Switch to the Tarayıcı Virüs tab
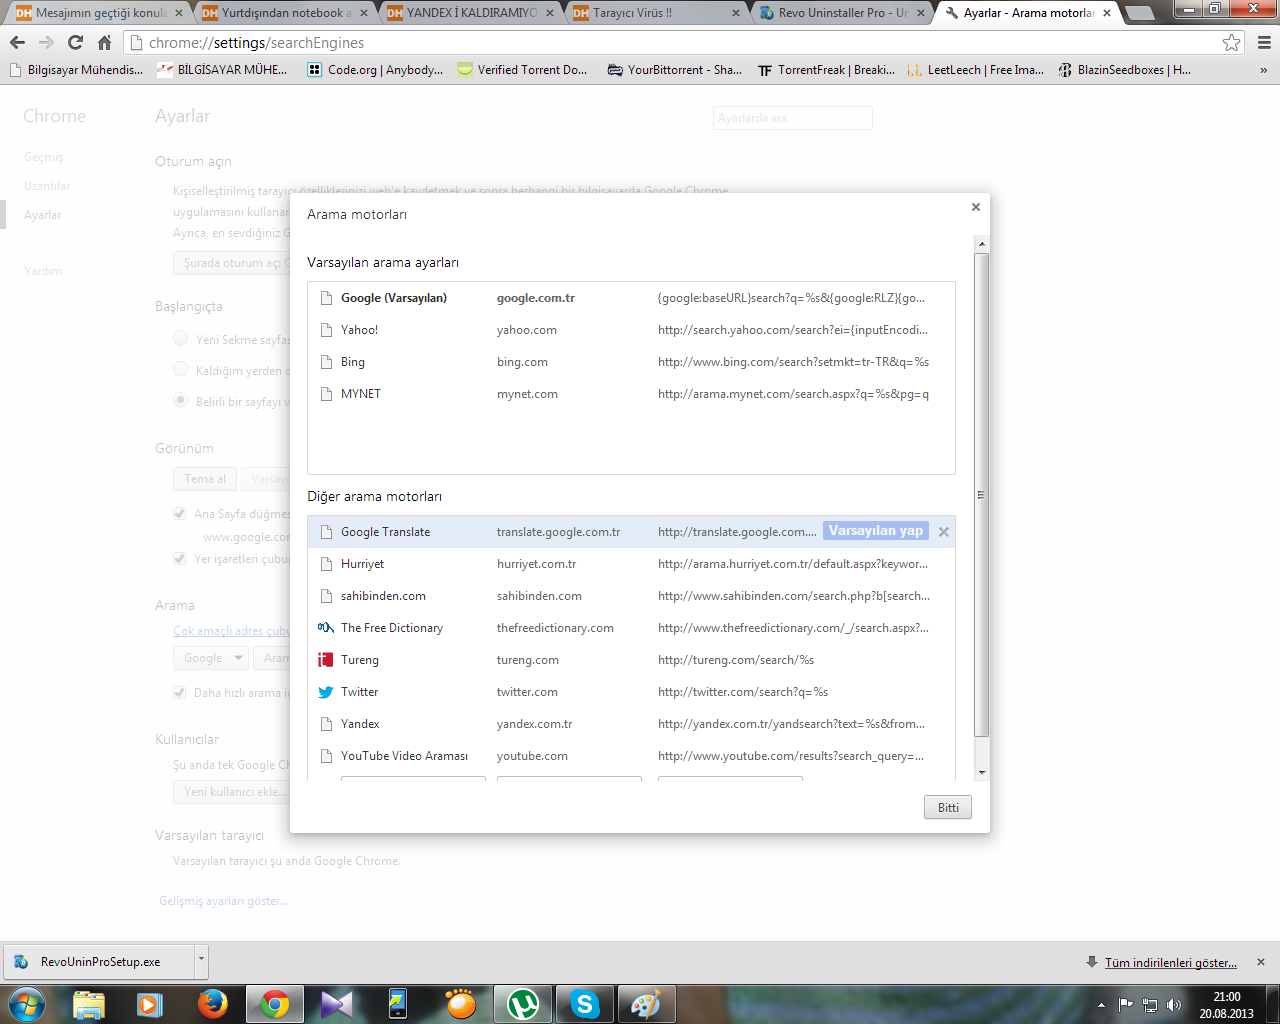 [654, 13]
